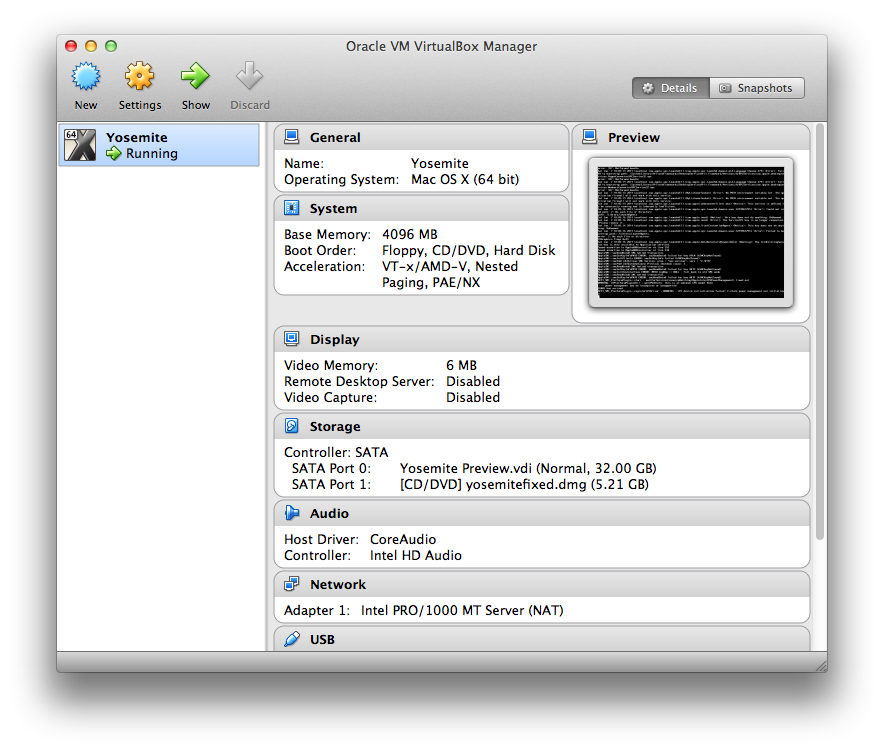Switch to the Details view
This screenshot has width=884, height=751.
point(670,88)
